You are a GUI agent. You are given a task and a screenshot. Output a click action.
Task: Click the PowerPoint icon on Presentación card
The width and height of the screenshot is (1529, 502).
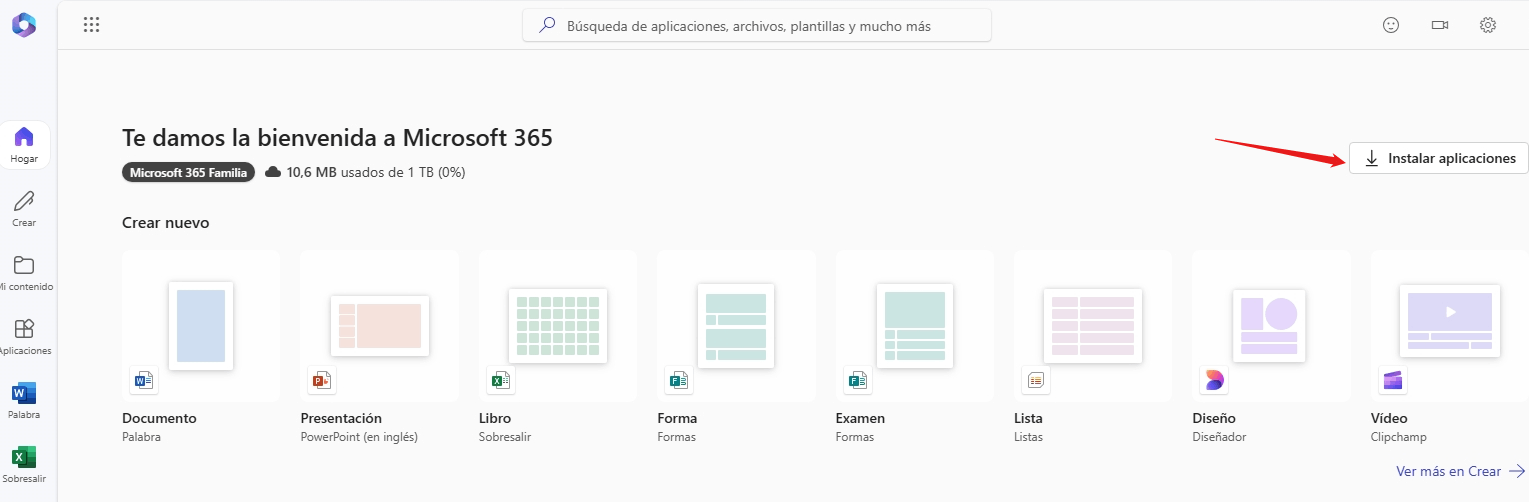[x=322, y=380]
